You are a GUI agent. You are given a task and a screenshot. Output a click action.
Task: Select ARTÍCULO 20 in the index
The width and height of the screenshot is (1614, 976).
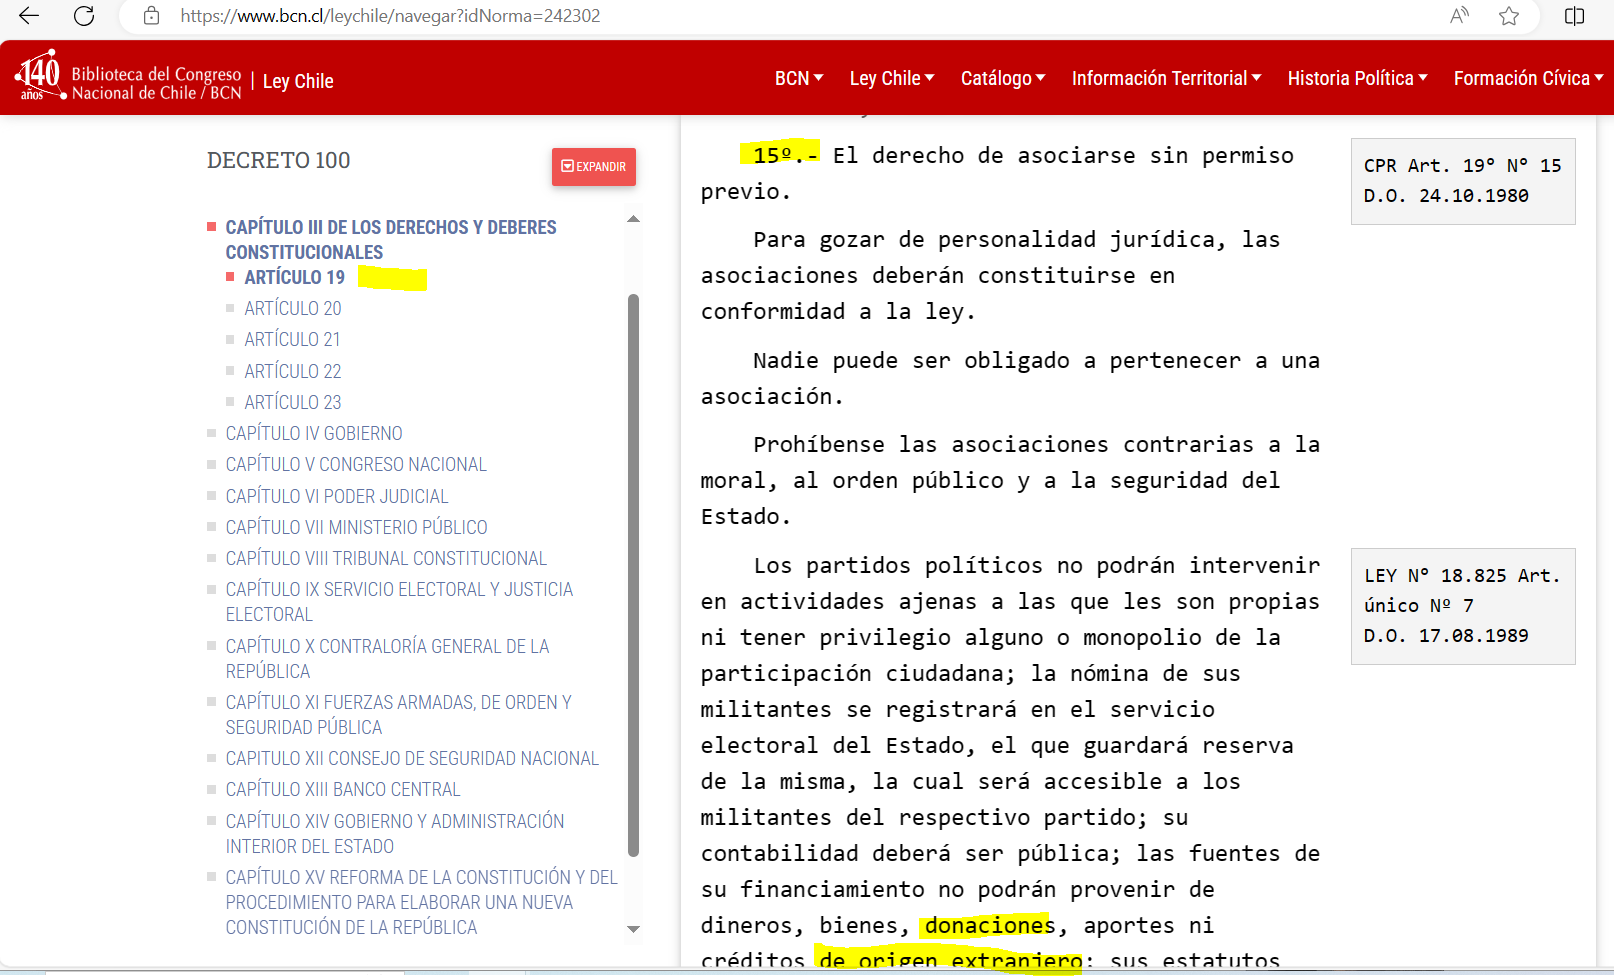coord(292,309)
